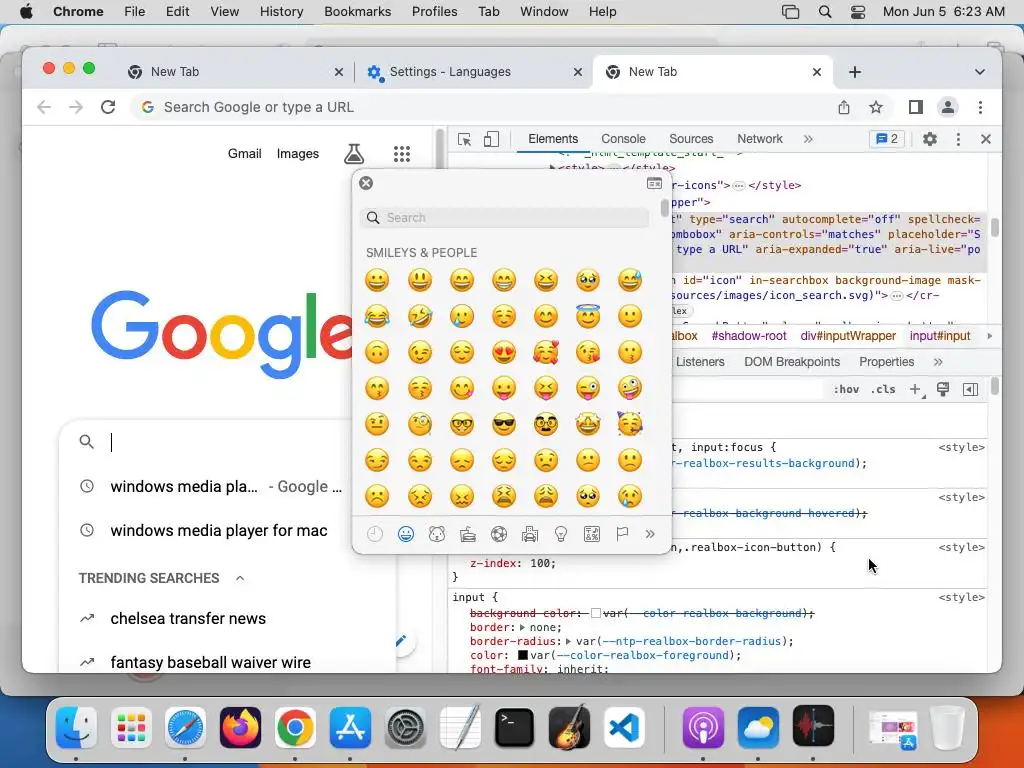Open the Google Labs flask icon
This screenshot has height=768, width=1024.
[x=353, y=154]
